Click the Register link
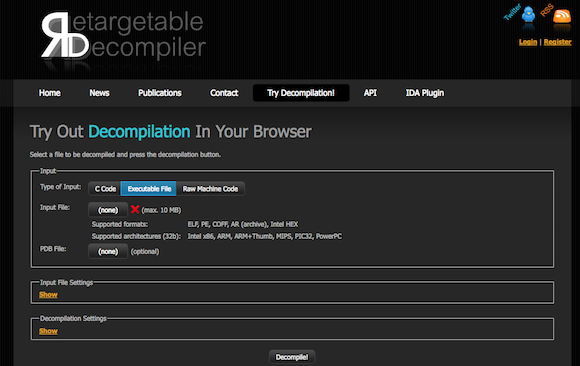Image resolution: width=580 pixels, height=366 pixels. (557, 42)
